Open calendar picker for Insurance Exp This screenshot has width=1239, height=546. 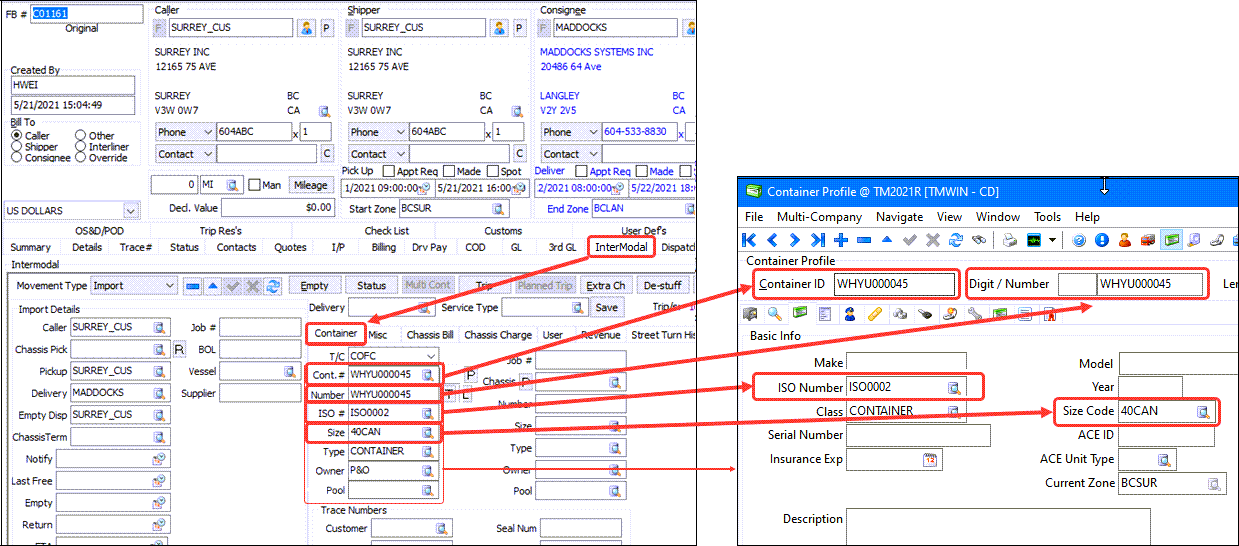point(929,460)
